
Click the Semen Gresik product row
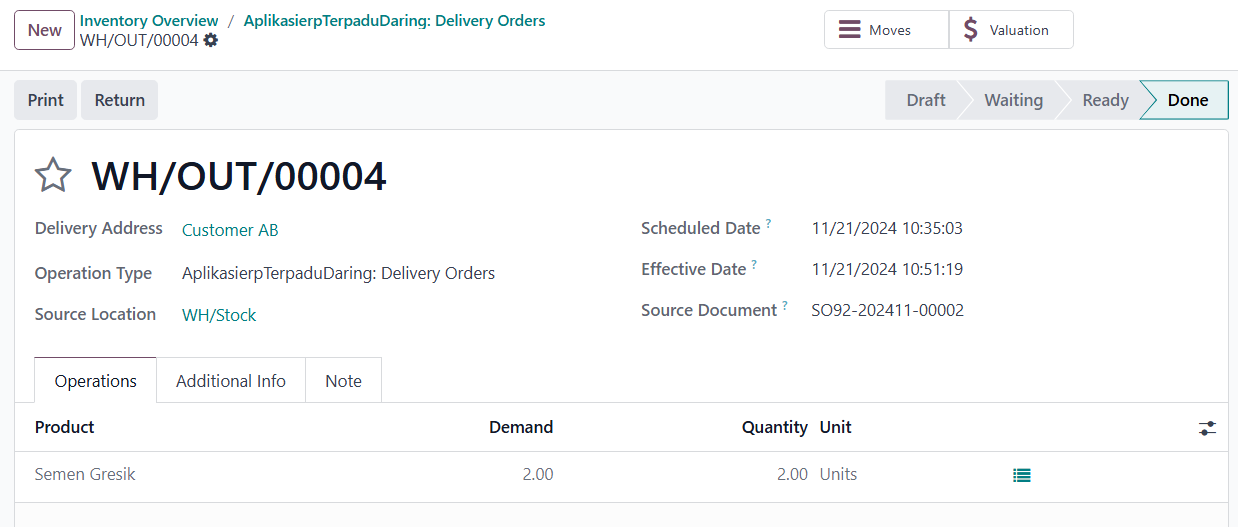pos(621,475)
